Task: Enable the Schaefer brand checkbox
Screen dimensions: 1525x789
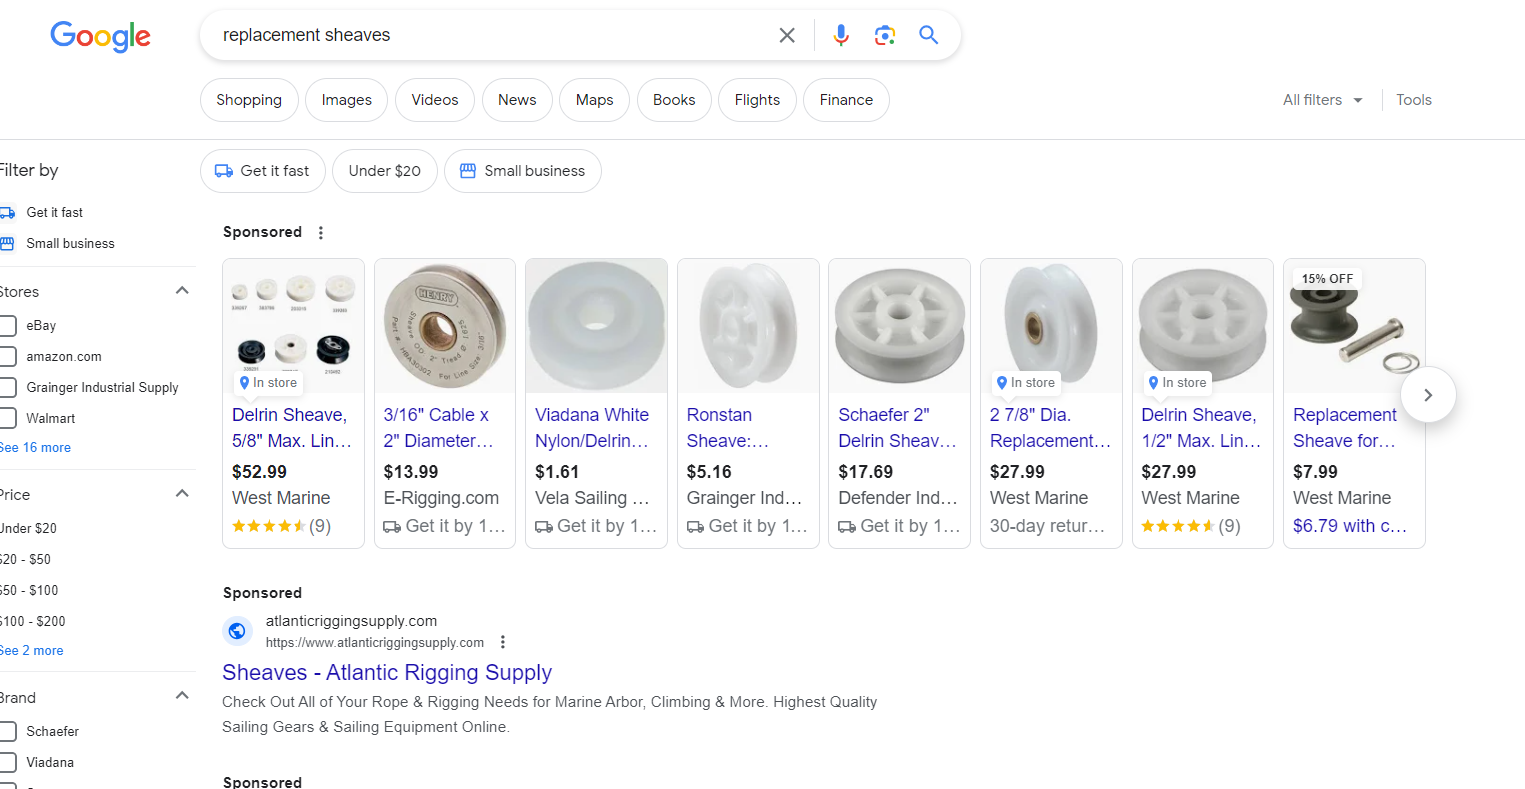Action: pos(8,731)
